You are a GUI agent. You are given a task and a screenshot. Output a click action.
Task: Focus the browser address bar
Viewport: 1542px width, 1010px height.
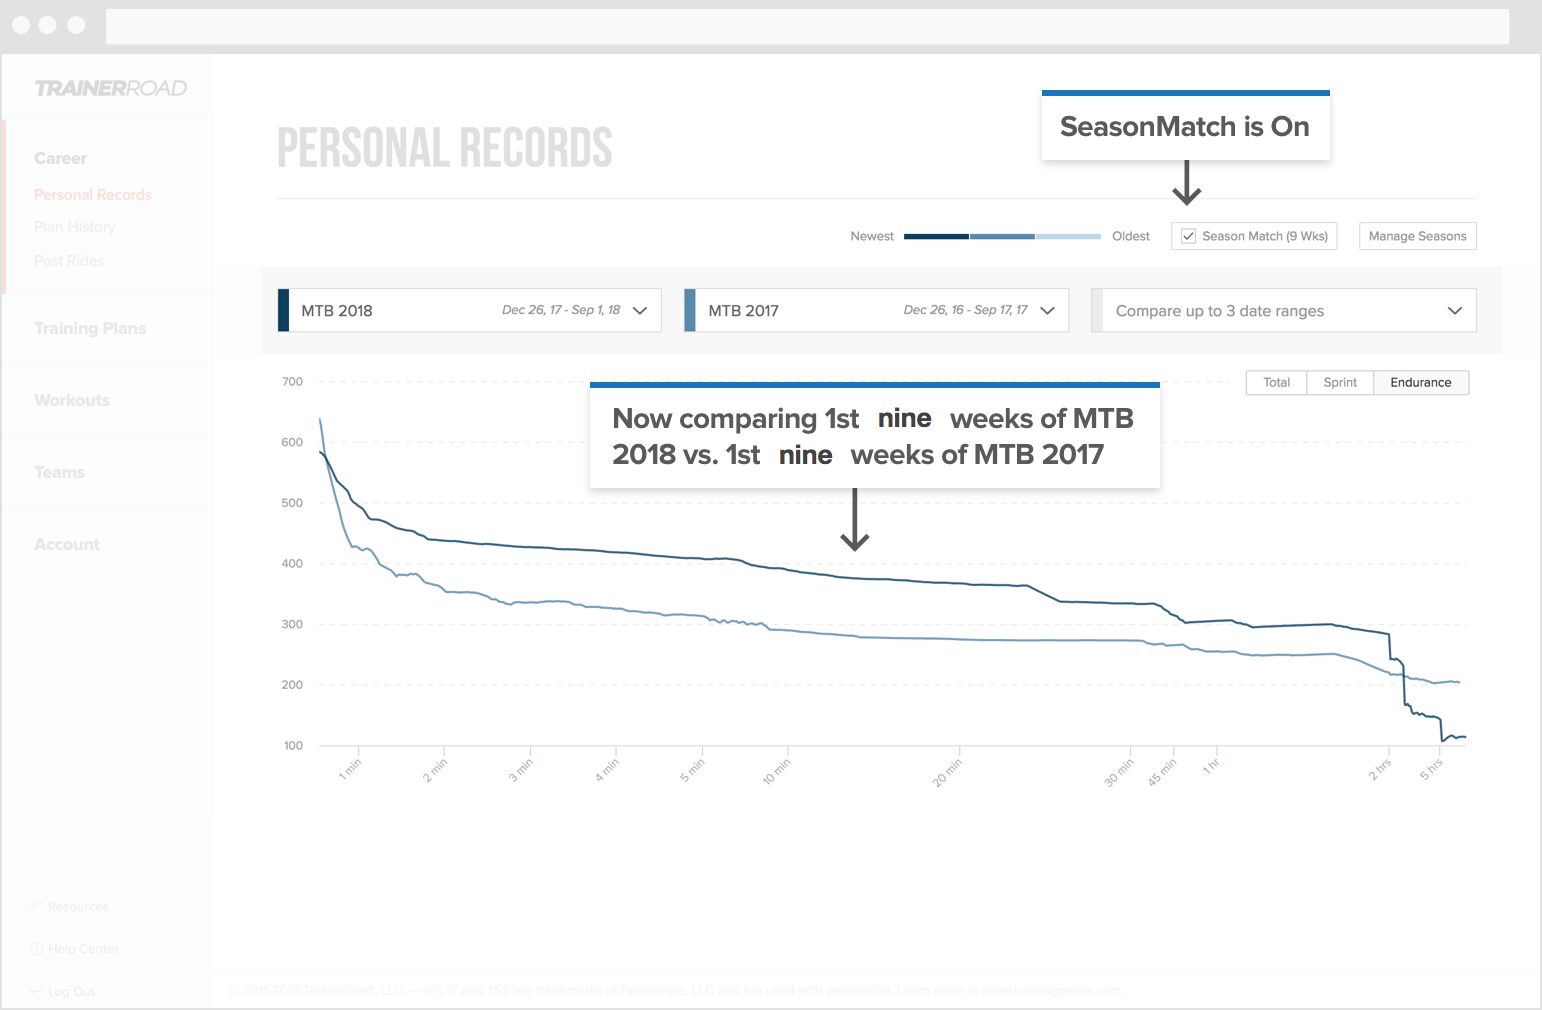[807, 26]
